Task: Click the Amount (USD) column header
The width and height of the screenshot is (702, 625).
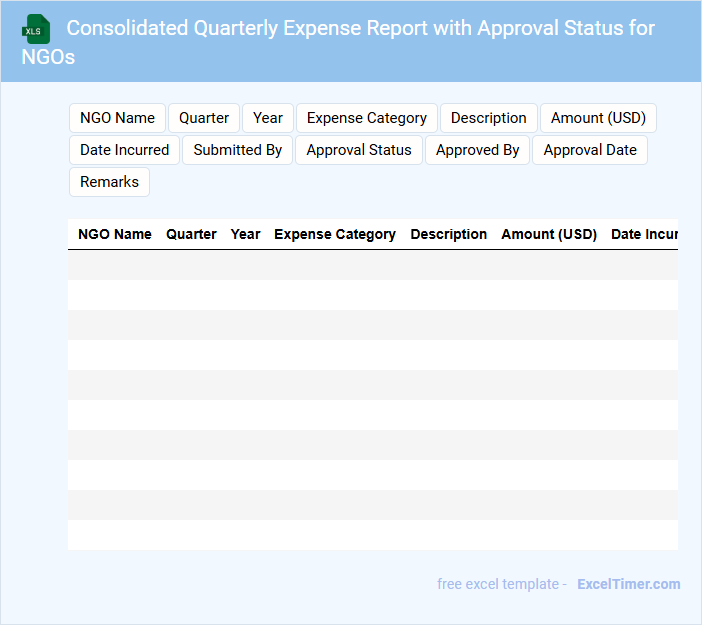Action: click(x=549, y=234)
